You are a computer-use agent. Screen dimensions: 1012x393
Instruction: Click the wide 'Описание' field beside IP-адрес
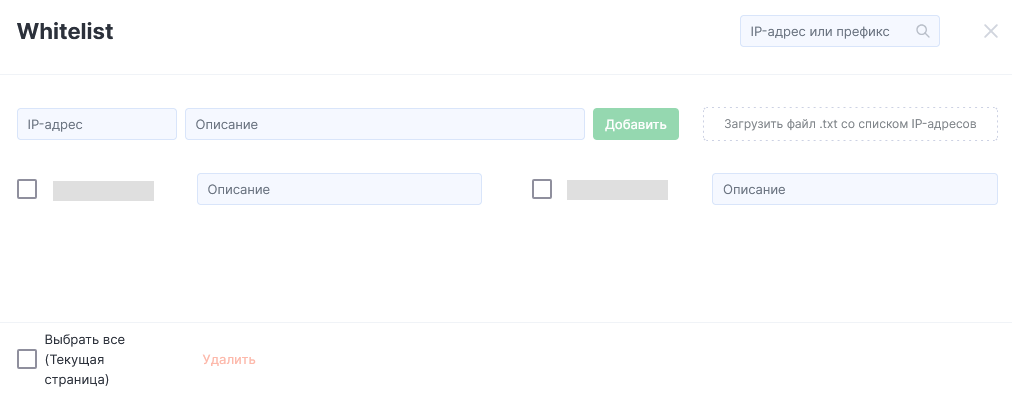click(x=385, y=124)
